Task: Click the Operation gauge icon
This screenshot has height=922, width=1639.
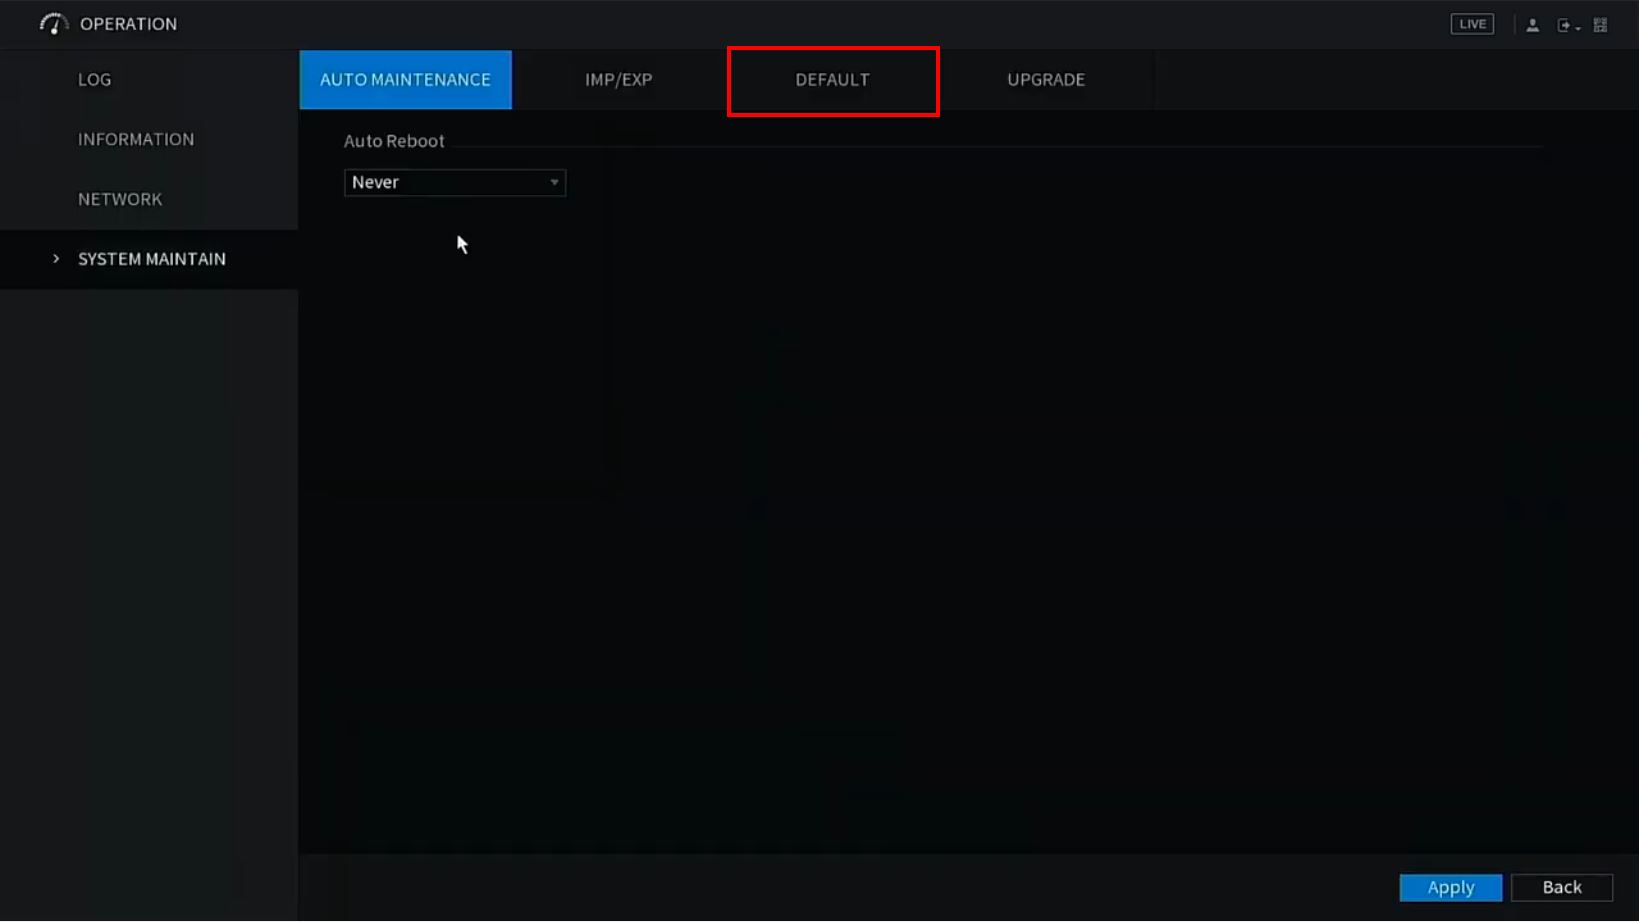Action: pos(53,24)
